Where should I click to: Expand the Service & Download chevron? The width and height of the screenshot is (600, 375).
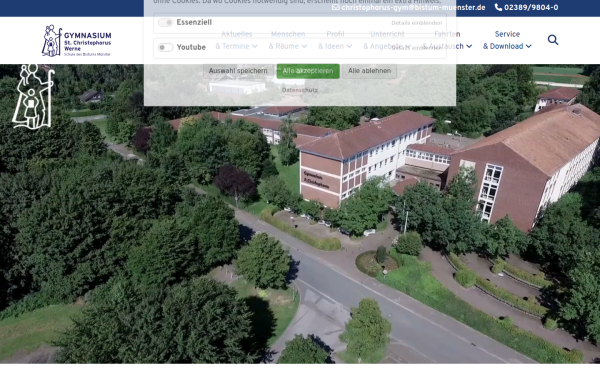pos(528,46)
